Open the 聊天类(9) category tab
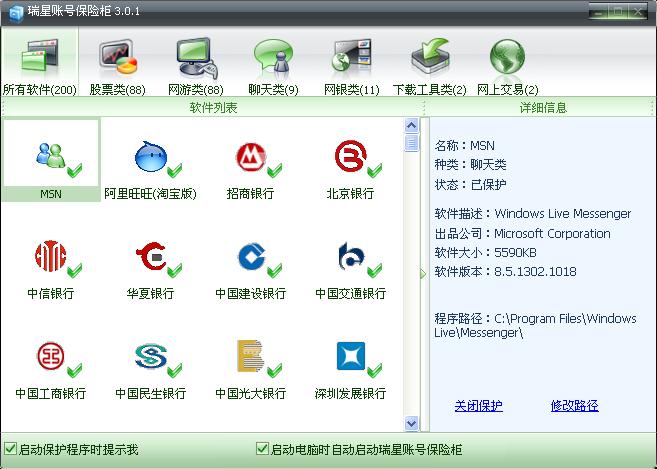The width and height of the screenshot is (657, 469). (273, 66)
